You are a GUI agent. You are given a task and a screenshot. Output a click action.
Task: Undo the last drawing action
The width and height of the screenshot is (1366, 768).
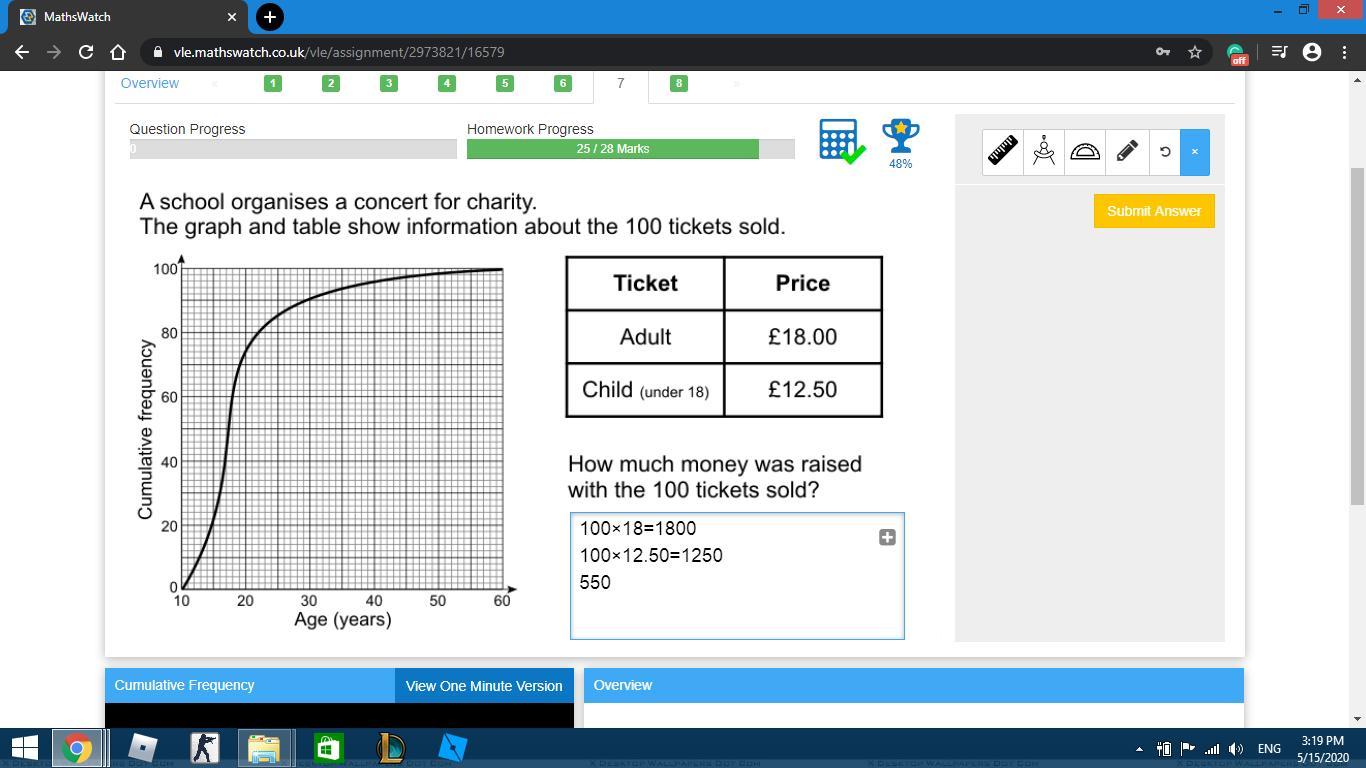(x=1164, y=152)
